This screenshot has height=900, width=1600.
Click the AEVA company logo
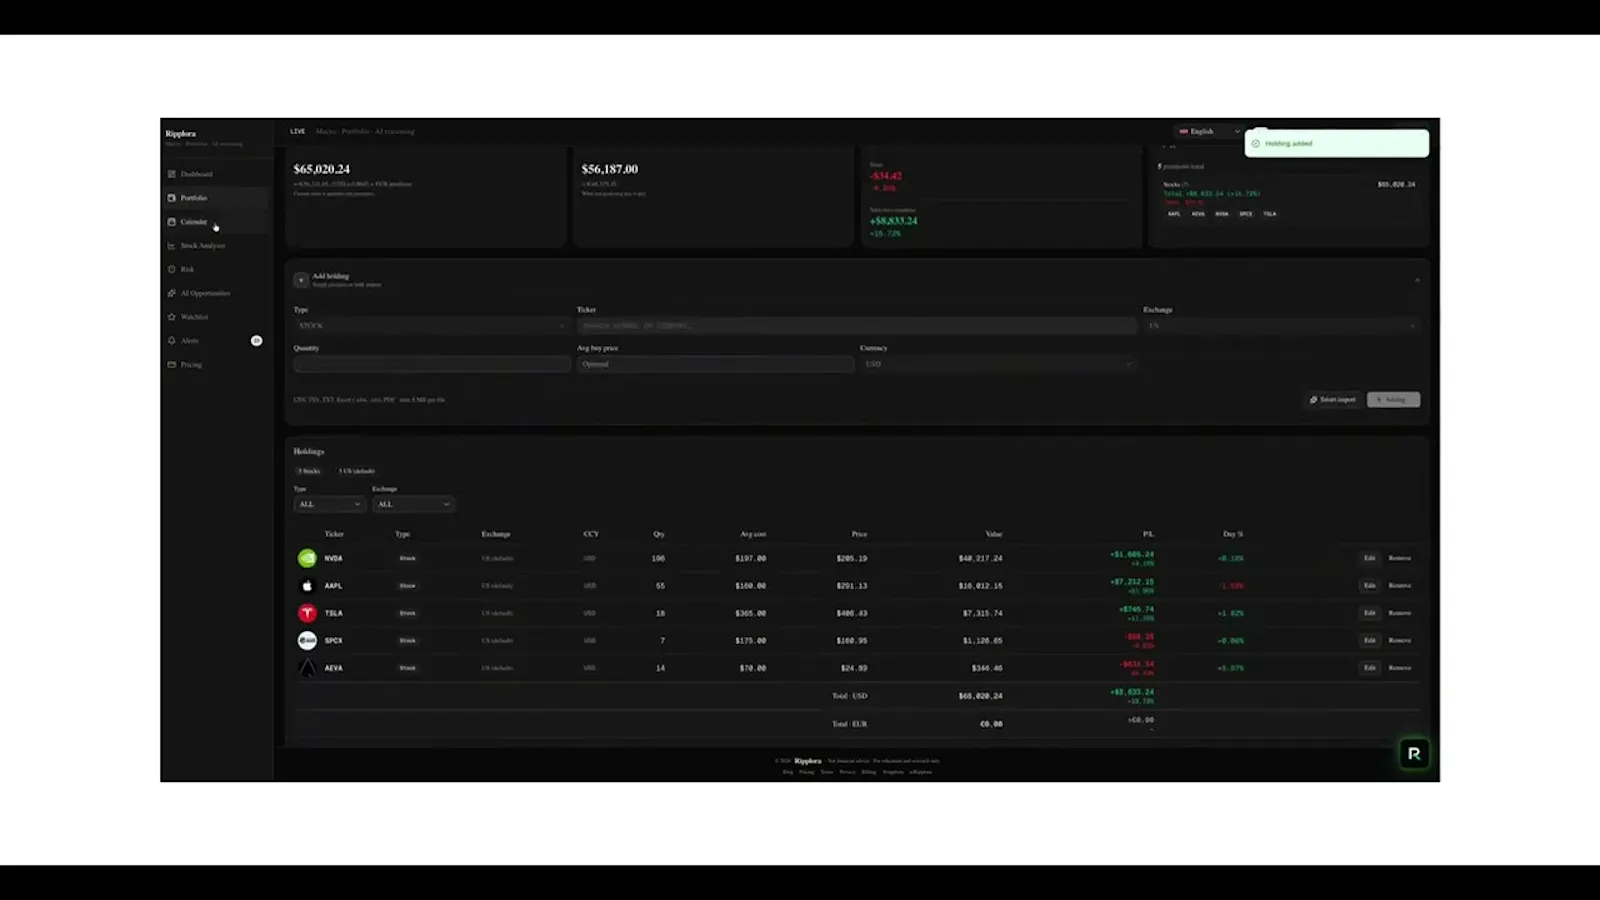click(x=307, y=668)
